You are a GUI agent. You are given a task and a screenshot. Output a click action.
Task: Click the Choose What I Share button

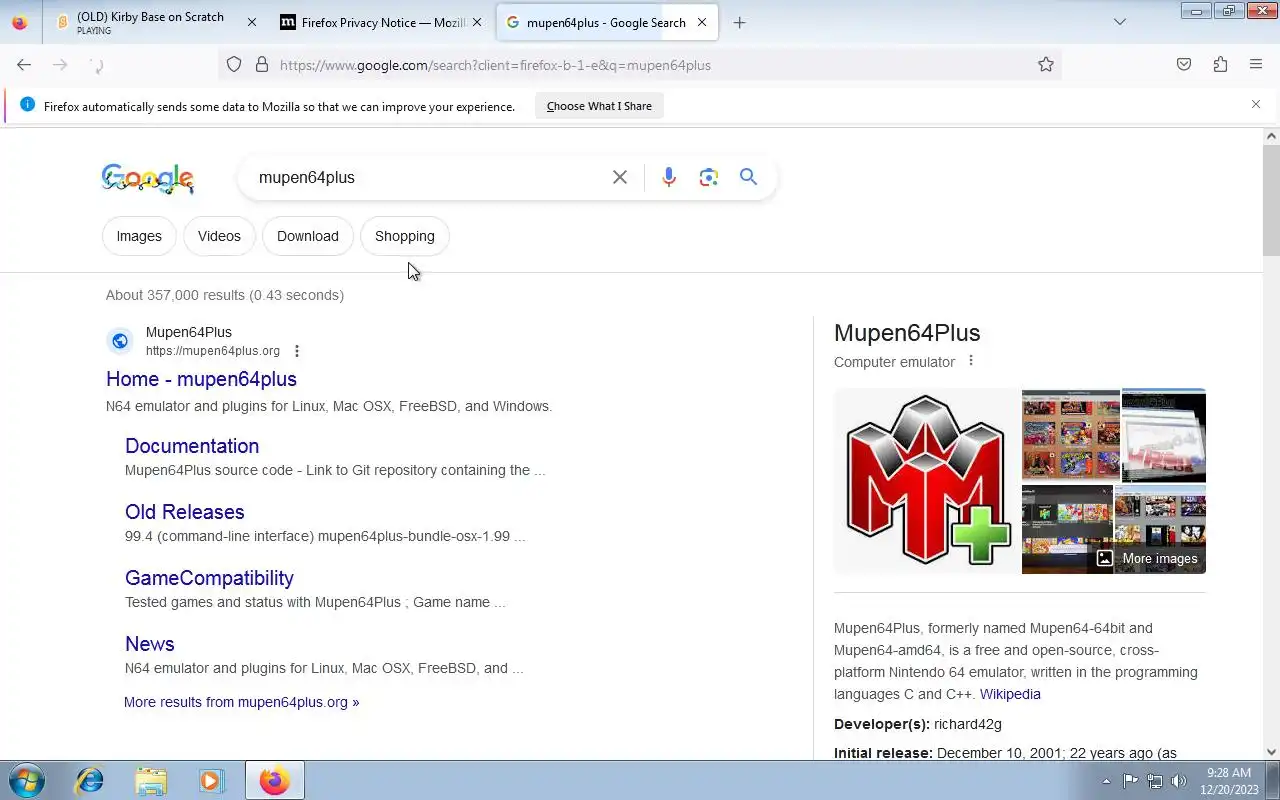point(599,106)
